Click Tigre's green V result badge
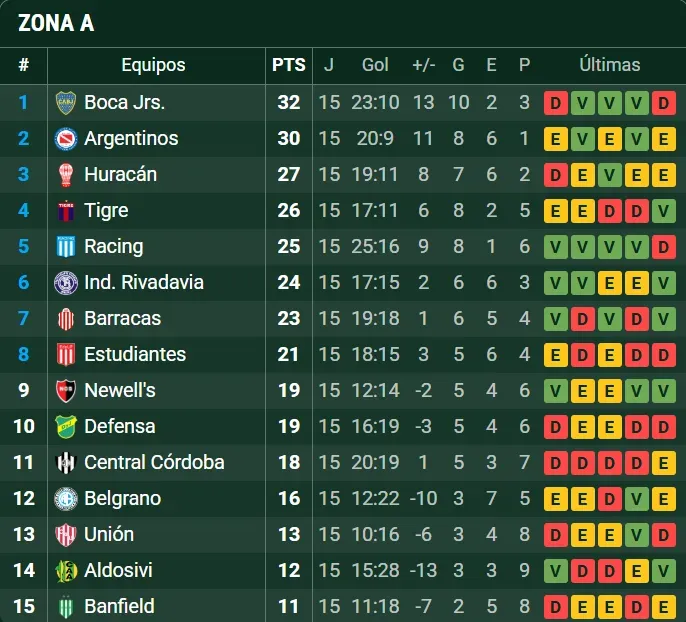 [663, 210]
